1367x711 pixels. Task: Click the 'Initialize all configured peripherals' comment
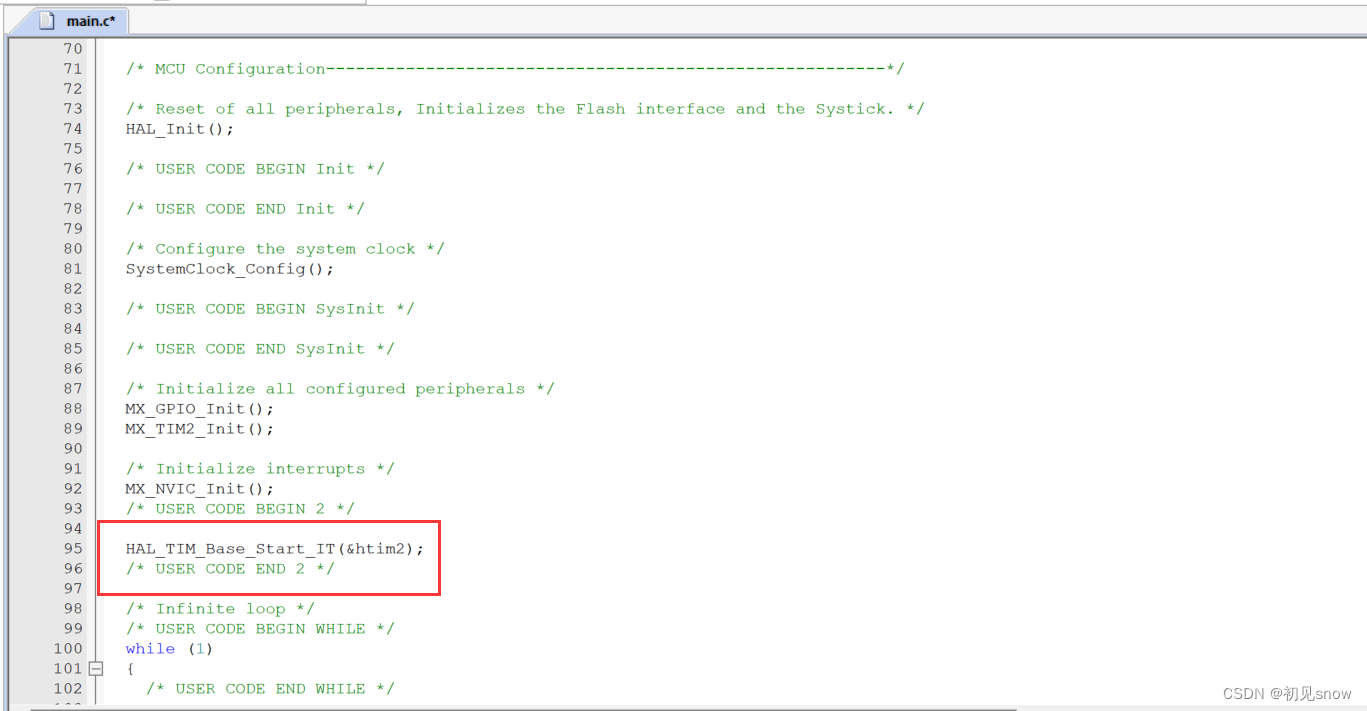coord(340,389)
